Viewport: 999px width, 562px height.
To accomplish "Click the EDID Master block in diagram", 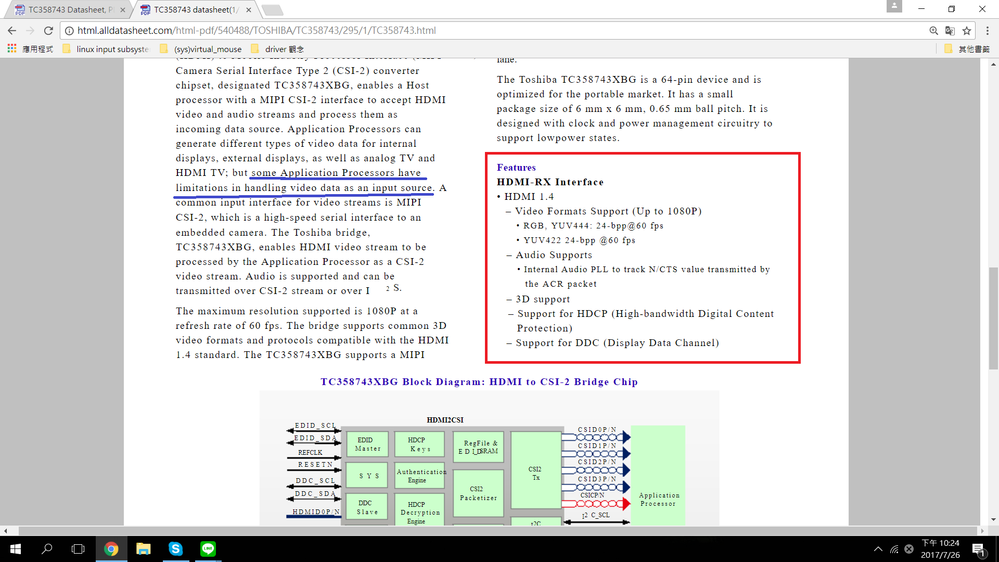I will (367, 444).
